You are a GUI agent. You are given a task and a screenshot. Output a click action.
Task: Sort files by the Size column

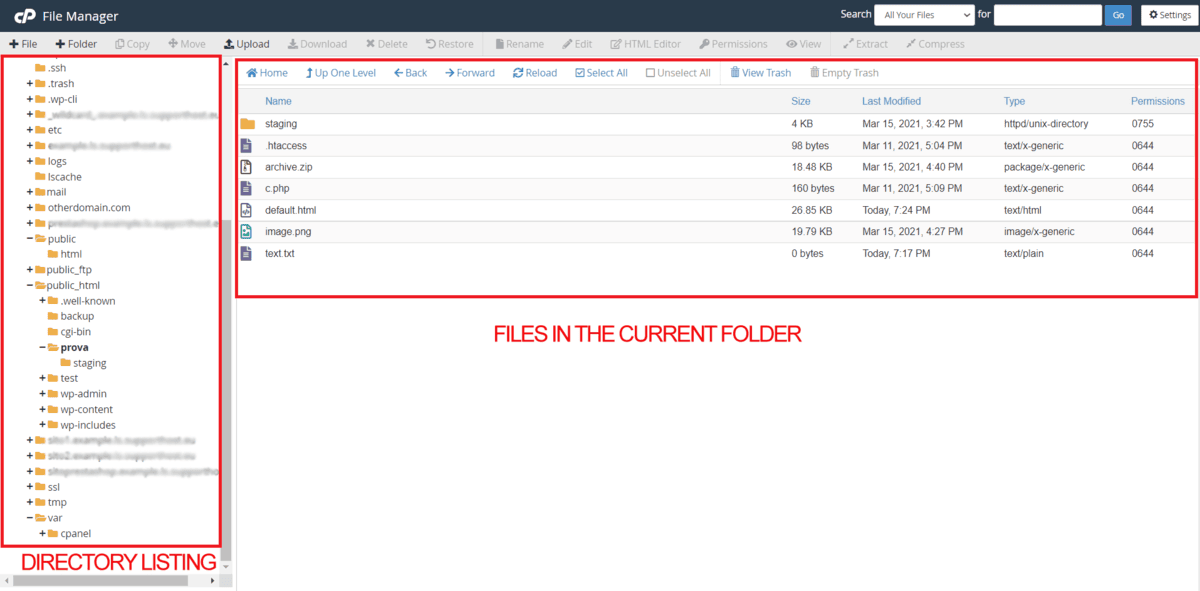(801, 101)
